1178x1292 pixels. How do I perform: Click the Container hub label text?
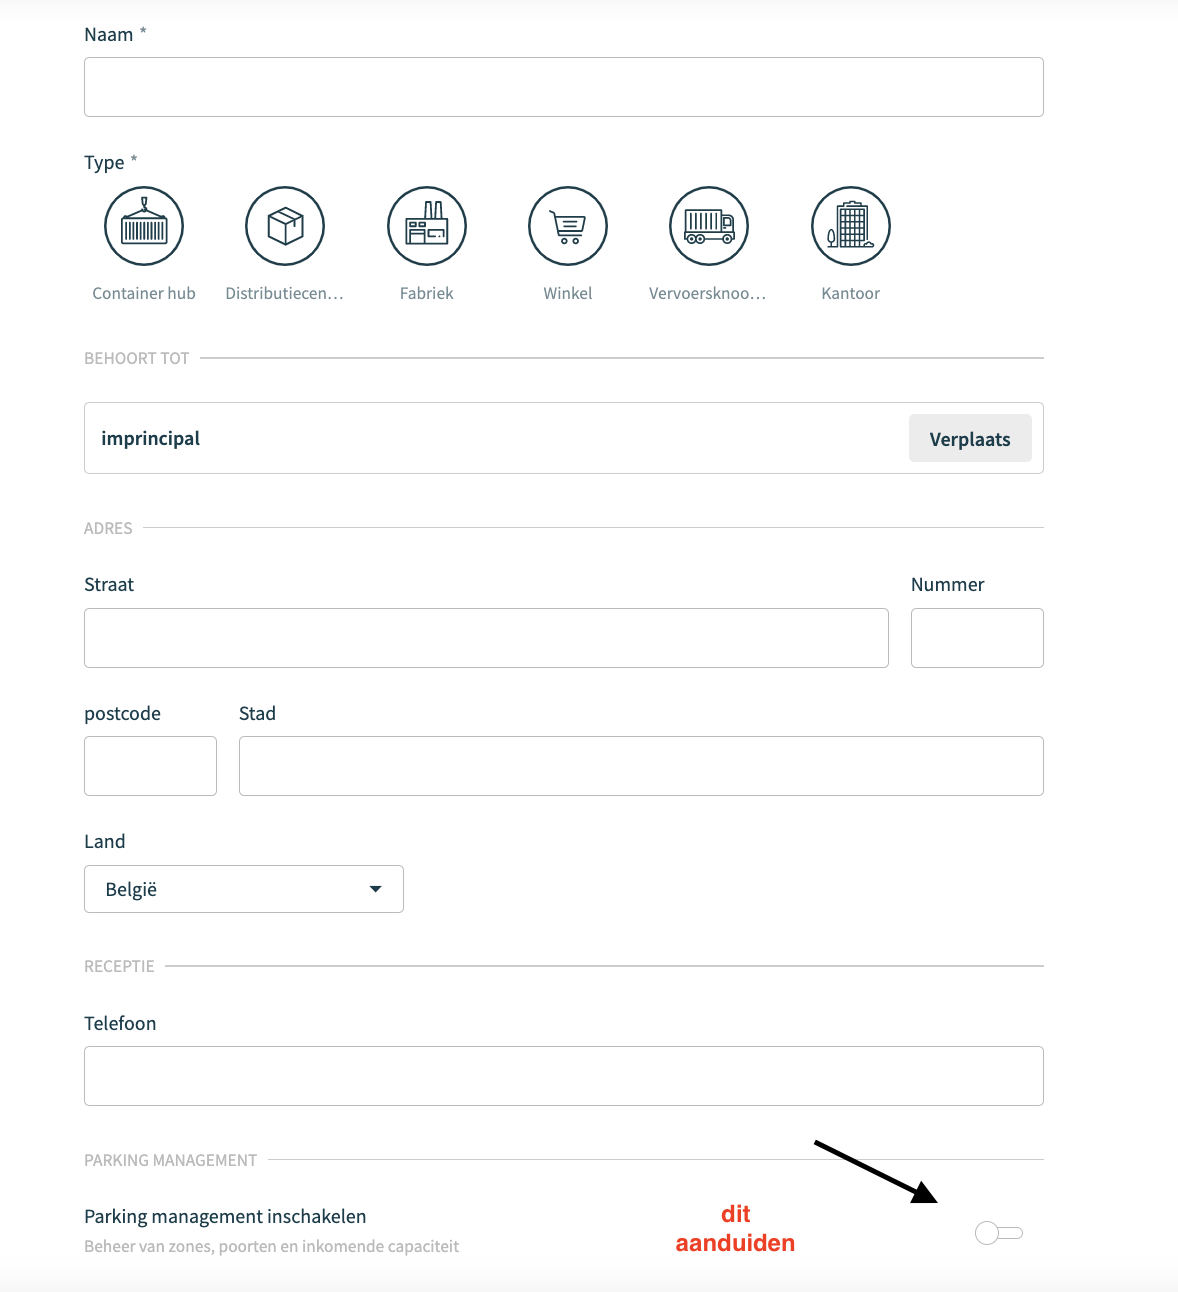coord(144,293)
